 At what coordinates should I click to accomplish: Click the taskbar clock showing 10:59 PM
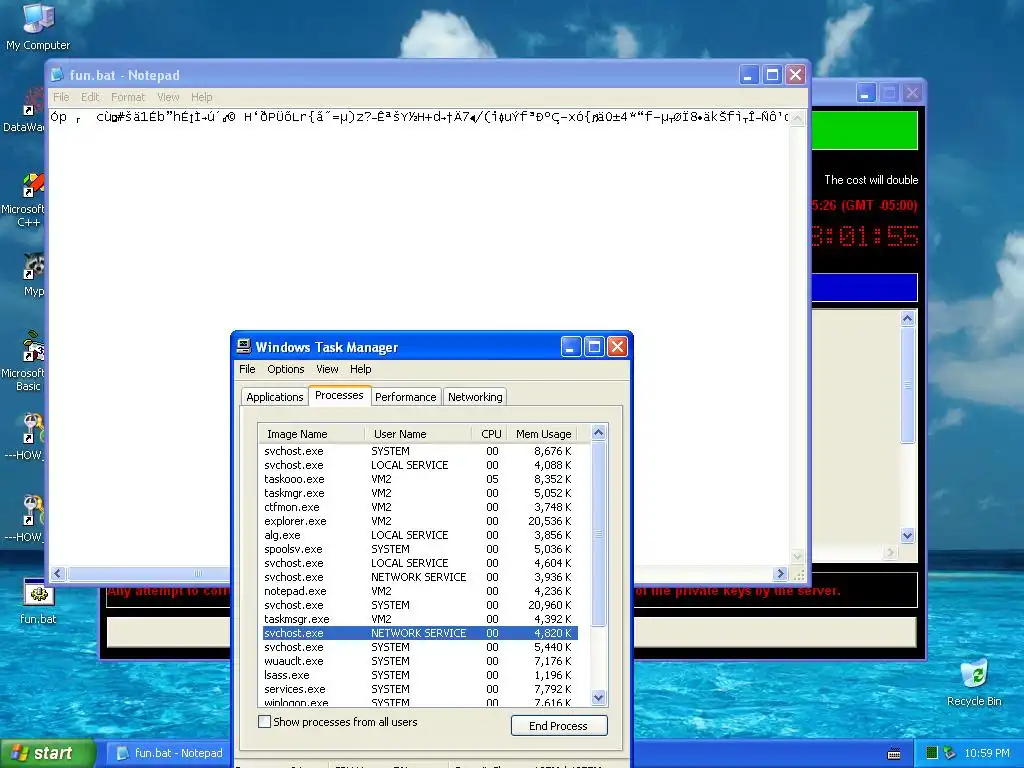pos(987,753)
